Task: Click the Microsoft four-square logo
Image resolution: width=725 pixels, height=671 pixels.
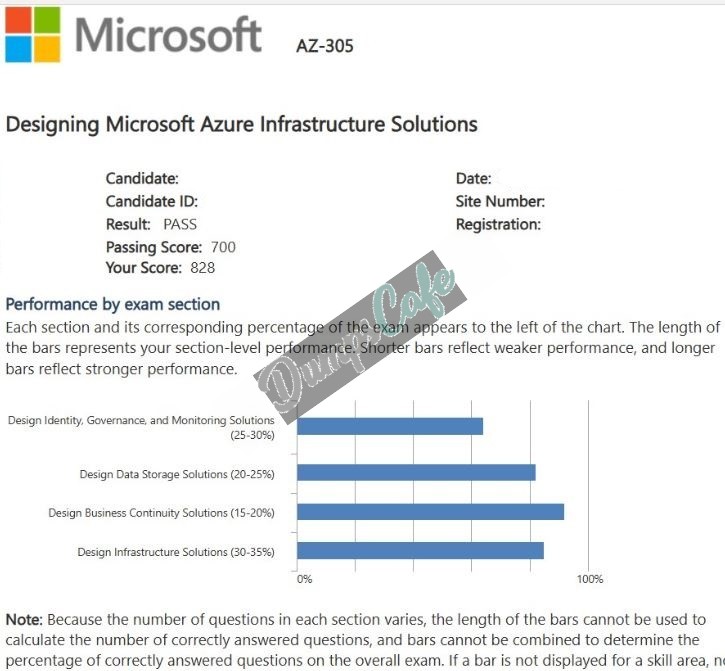Action: [32, 34]
